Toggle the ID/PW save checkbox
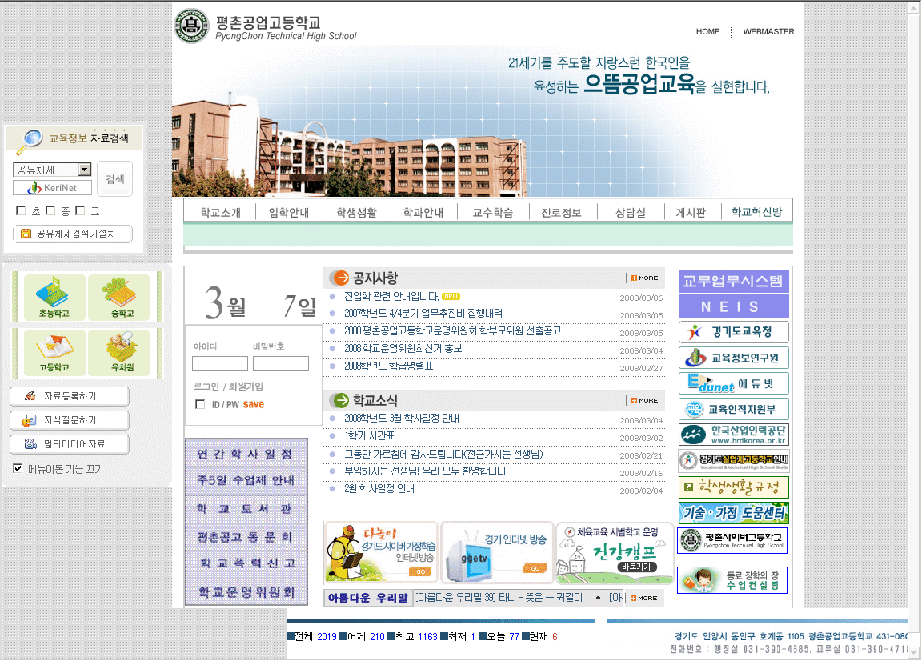Image resolution: width=922 pixels, height=661 pixels. point(200,404)
